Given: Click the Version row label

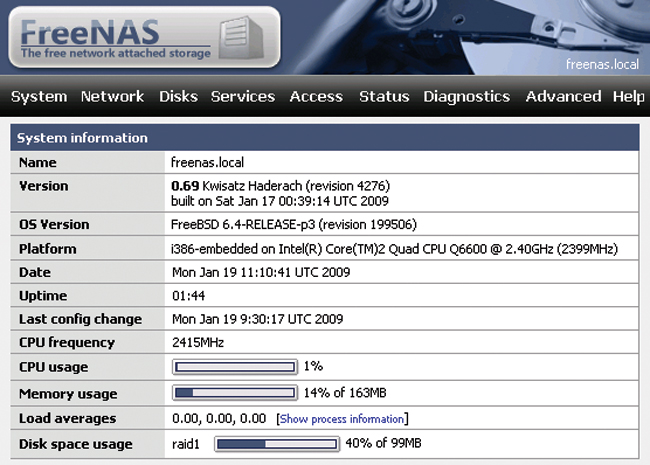Looking at the screenshot, I should tap(44, 186).
